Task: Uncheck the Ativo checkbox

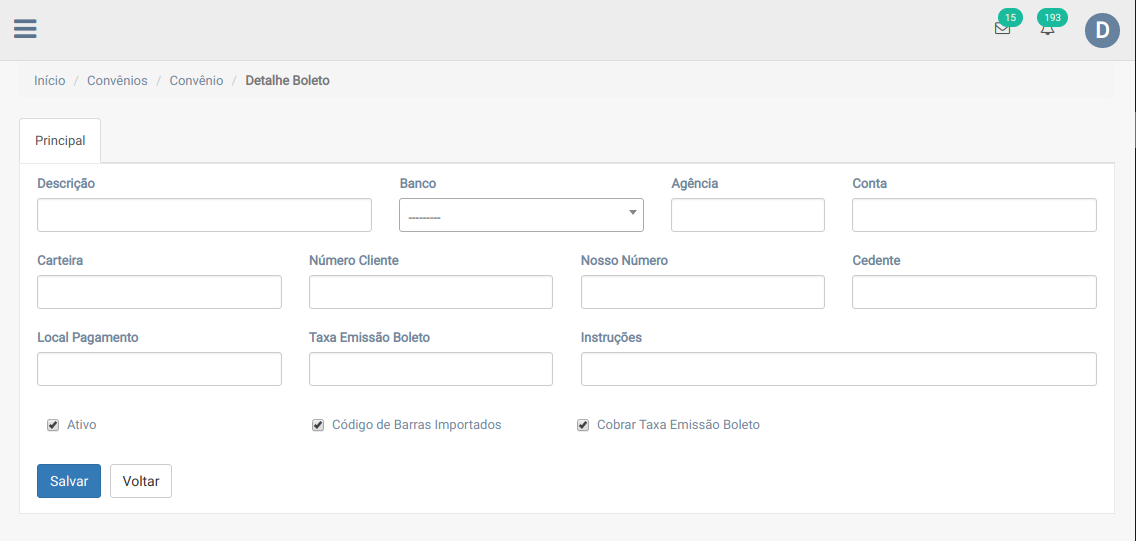Action: (53, 425)
